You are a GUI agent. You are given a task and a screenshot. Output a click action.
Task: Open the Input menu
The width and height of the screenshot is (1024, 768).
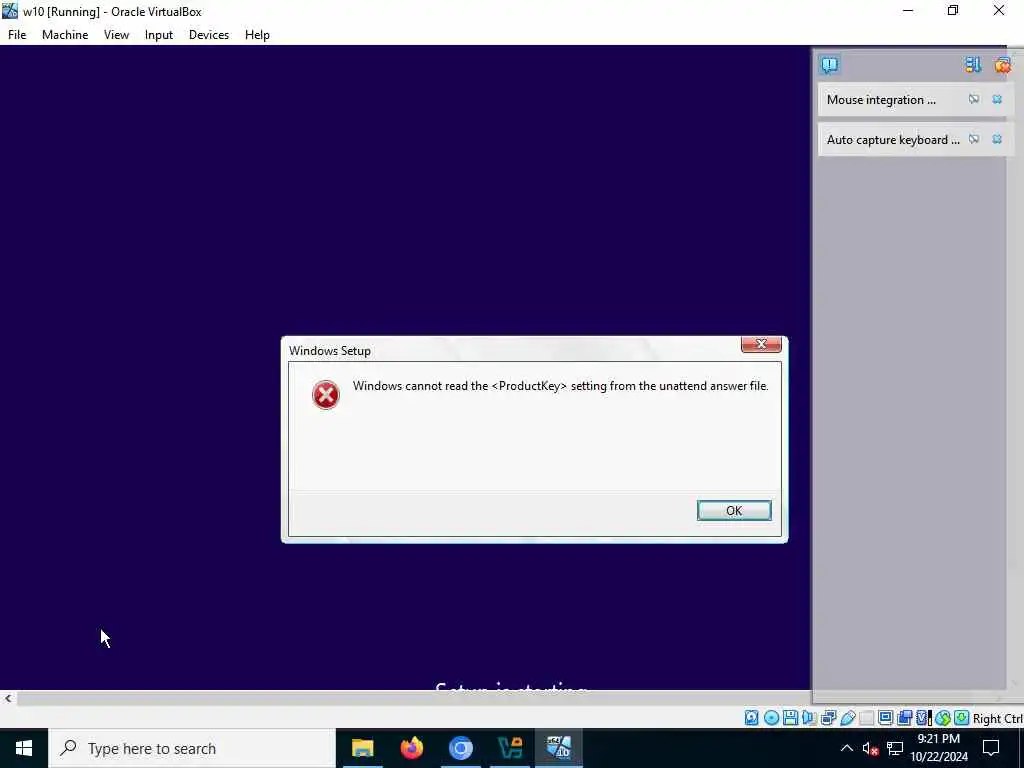click(x=159, y=35)
